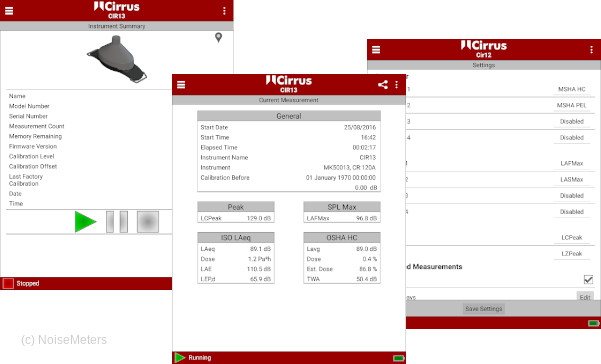
Task: Open hamburger menu in Settings window
Action: coord(376,50)
